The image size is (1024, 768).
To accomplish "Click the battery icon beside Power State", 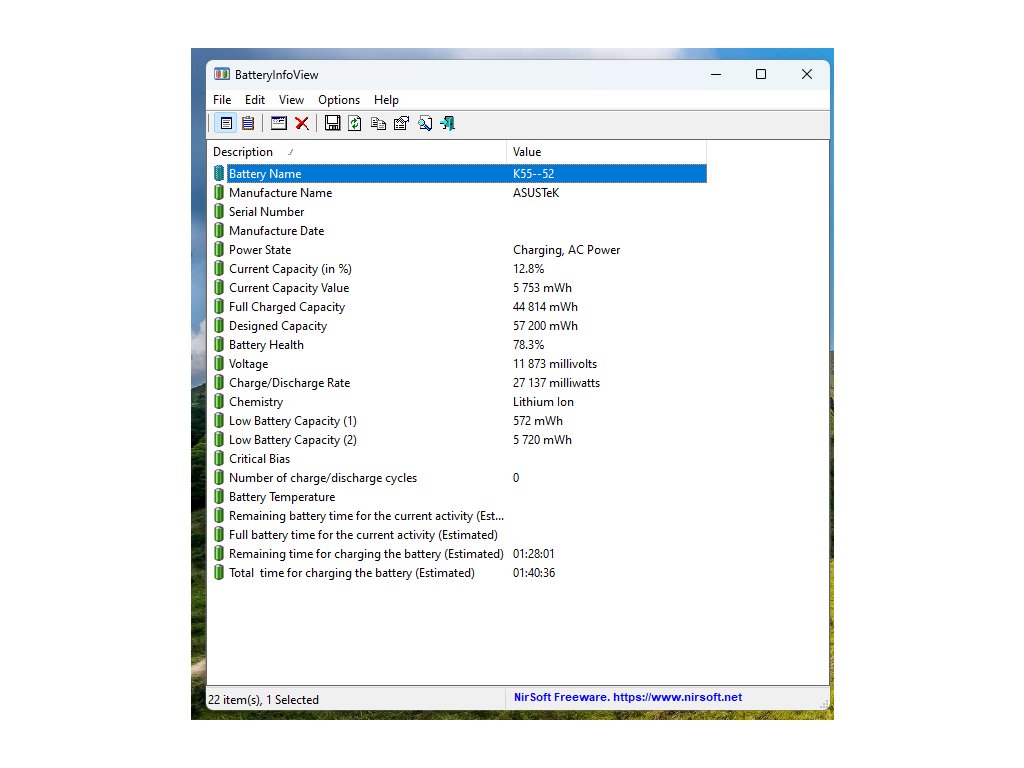I will (x=219, y=249).
